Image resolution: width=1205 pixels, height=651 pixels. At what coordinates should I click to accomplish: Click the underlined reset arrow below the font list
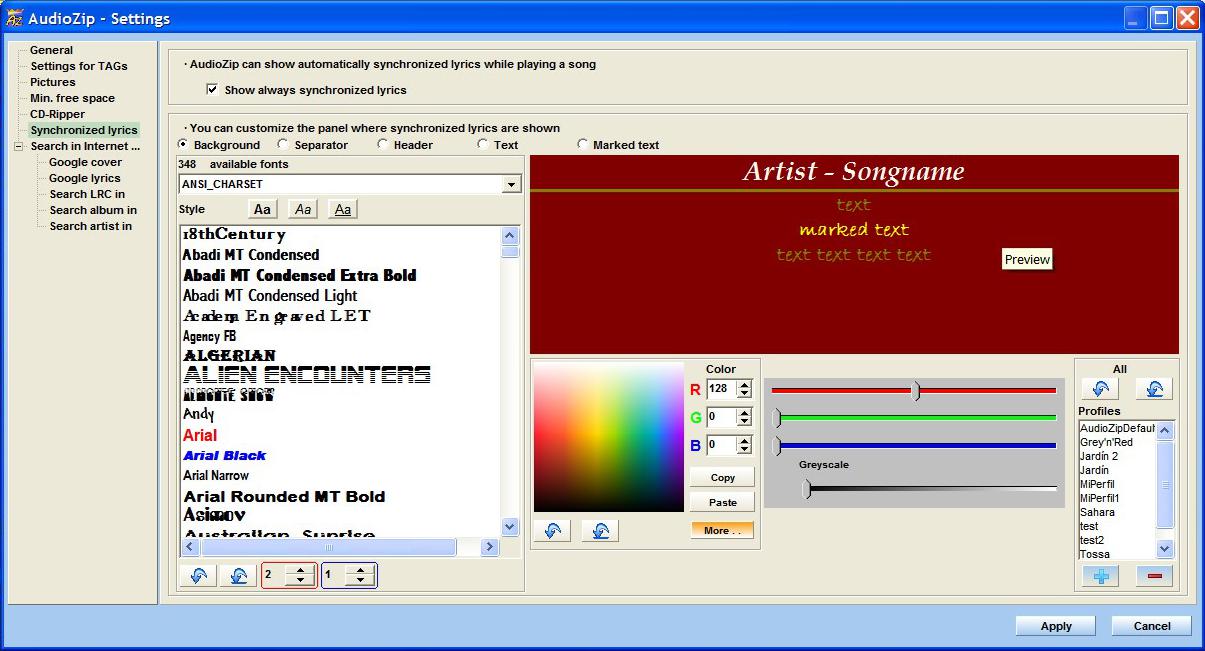click(x=238, y=576)
